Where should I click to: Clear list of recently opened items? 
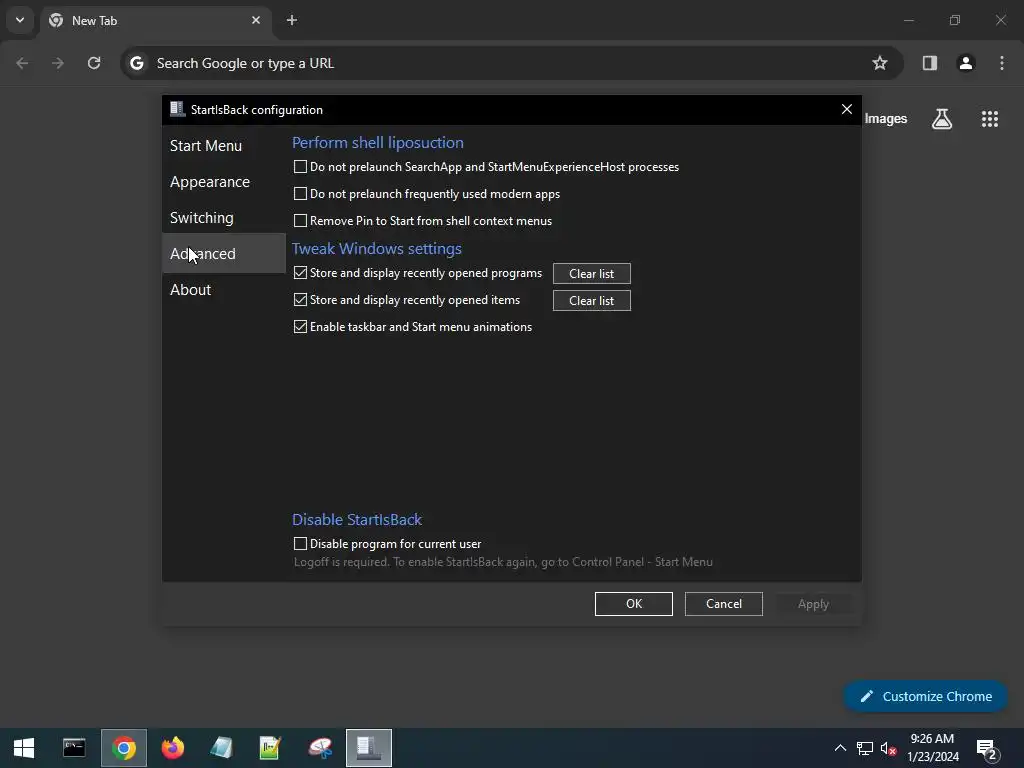point(592,300)
